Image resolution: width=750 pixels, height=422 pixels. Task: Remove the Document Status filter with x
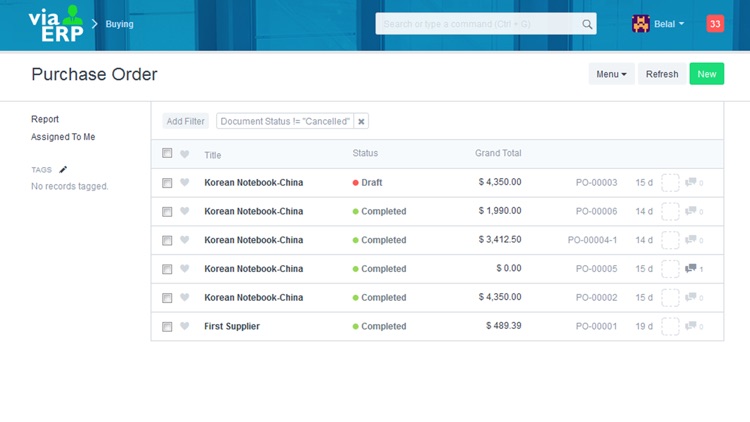coord(362,122)
